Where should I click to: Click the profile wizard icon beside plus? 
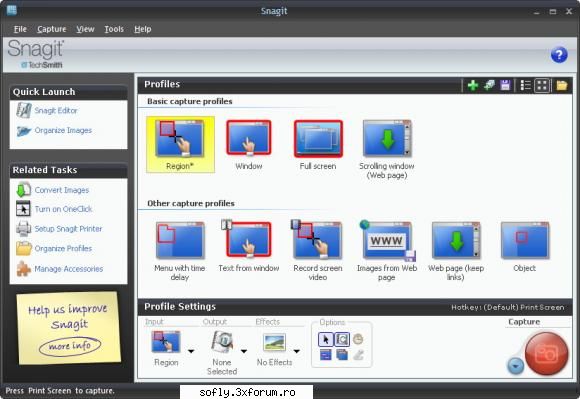[x=489, y=85]
